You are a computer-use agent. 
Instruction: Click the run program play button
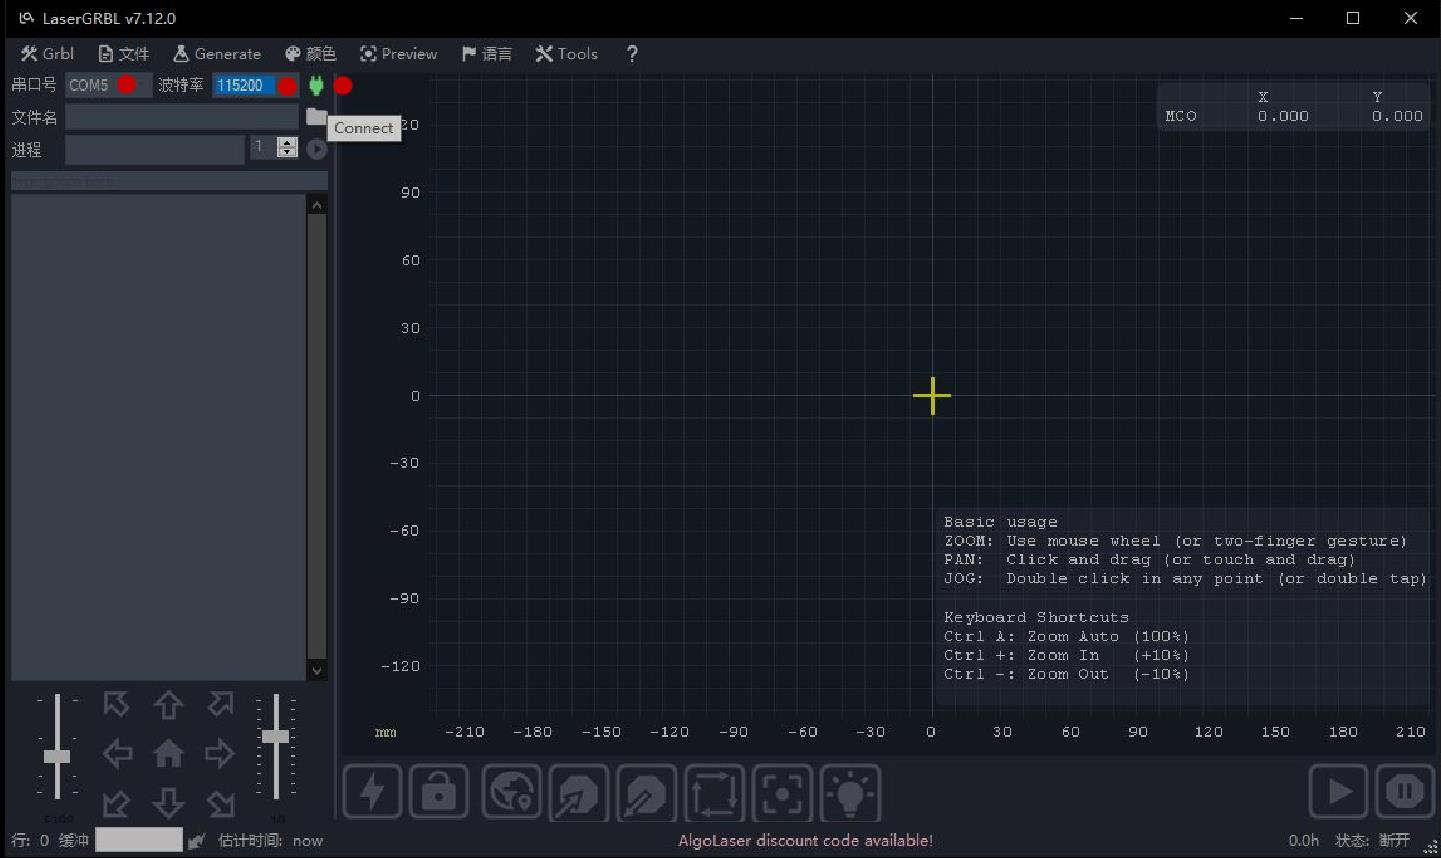pyautogui.click(x=1338, y=792)
